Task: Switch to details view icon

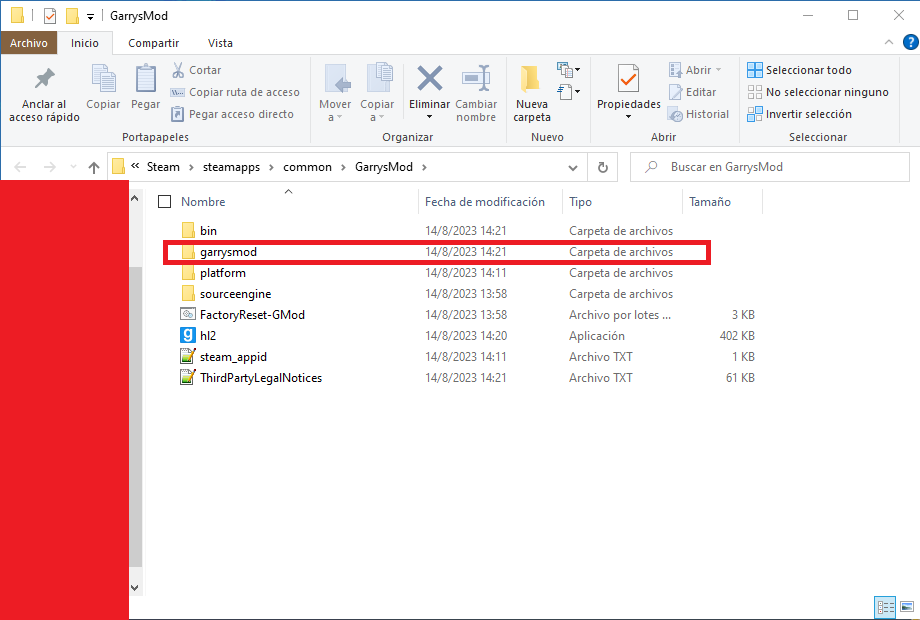Action: pos(885,607)
